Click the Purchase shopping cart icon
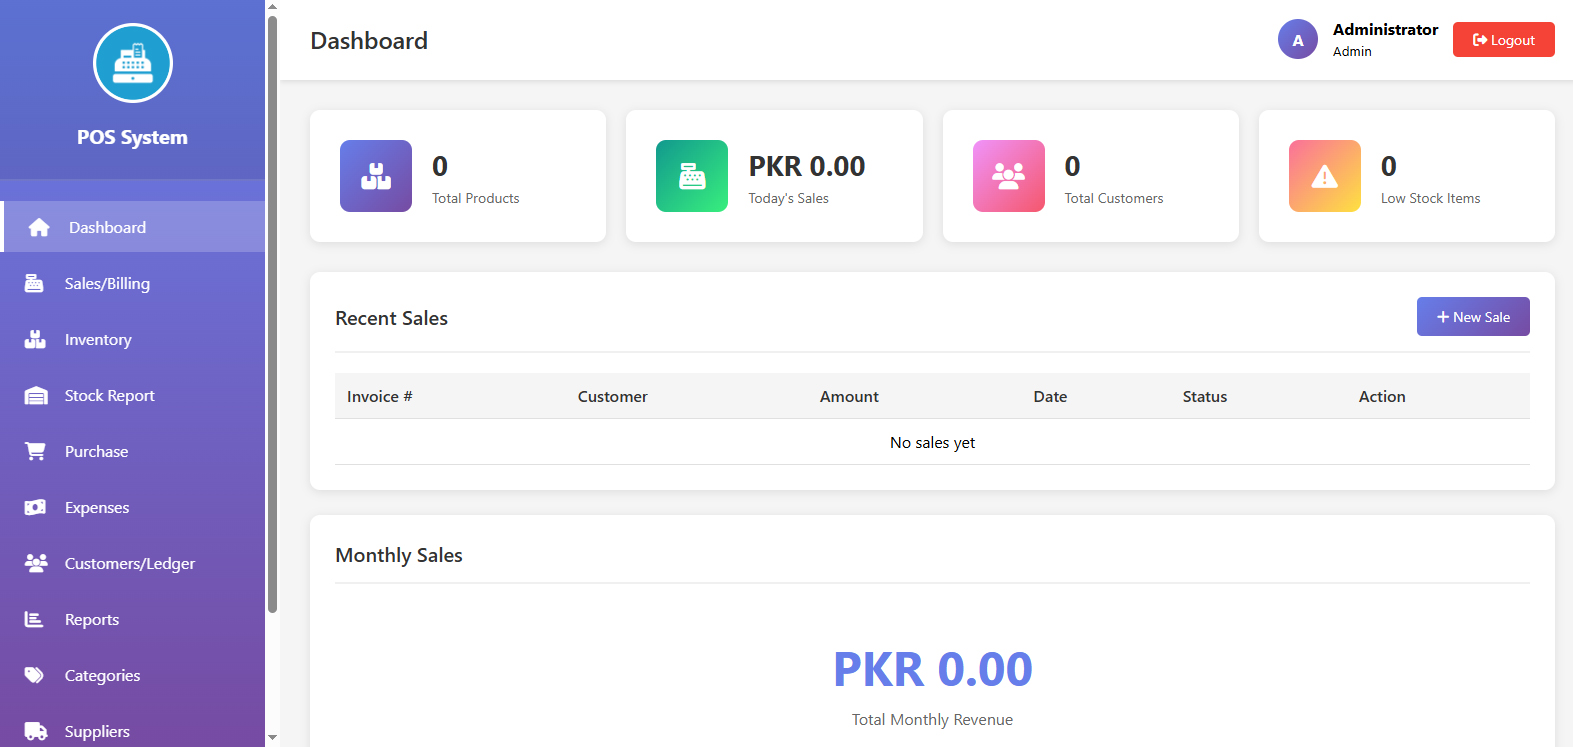This screenshot has width=1573, height=747. click(35, 451)
